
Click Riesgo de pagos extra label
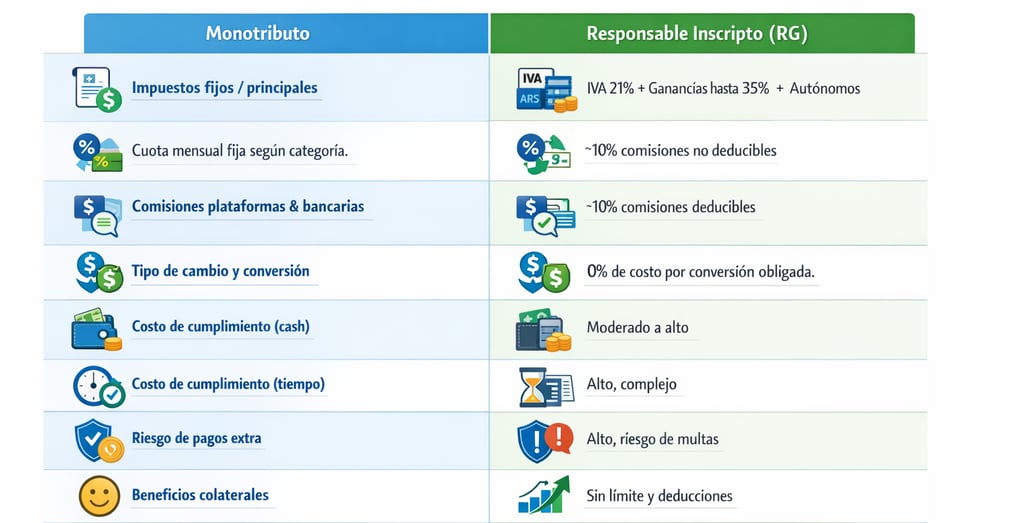pos(196,438)
